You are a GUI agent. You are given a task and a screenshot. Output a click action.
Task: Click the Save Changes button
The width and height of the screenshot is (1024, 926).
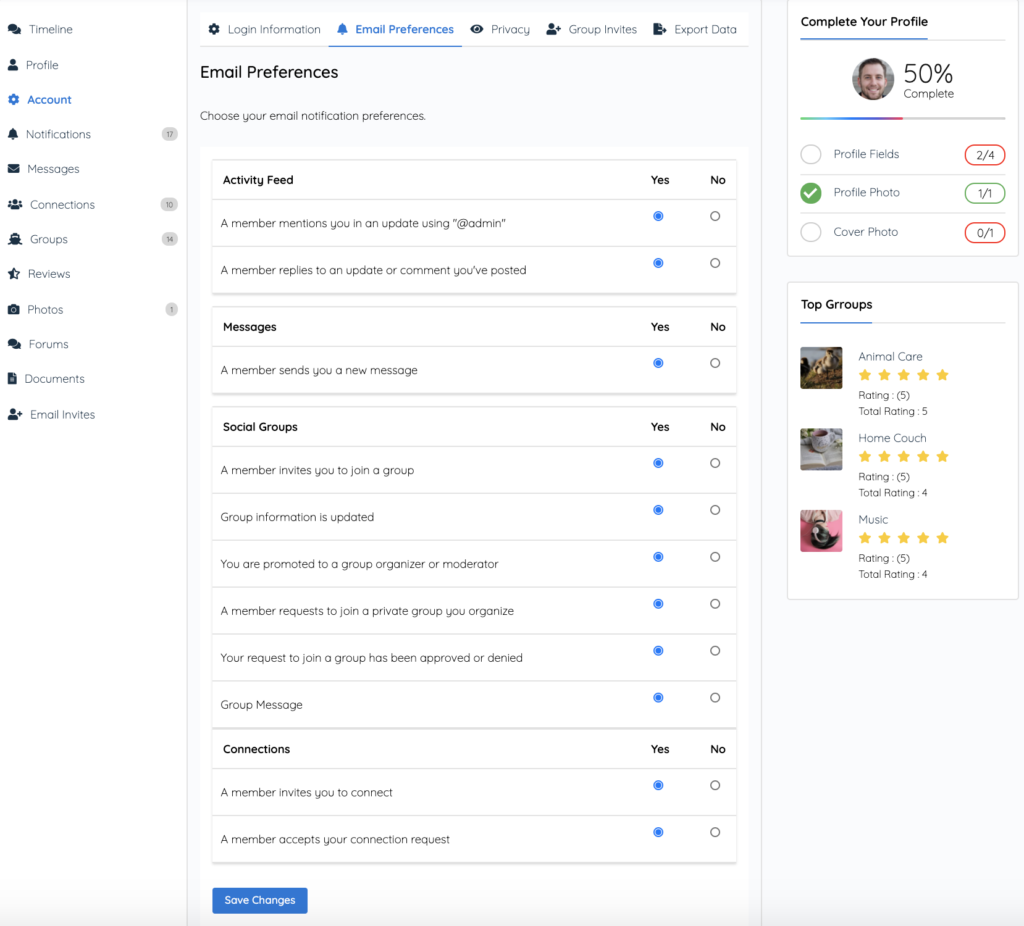pos(260,901)
